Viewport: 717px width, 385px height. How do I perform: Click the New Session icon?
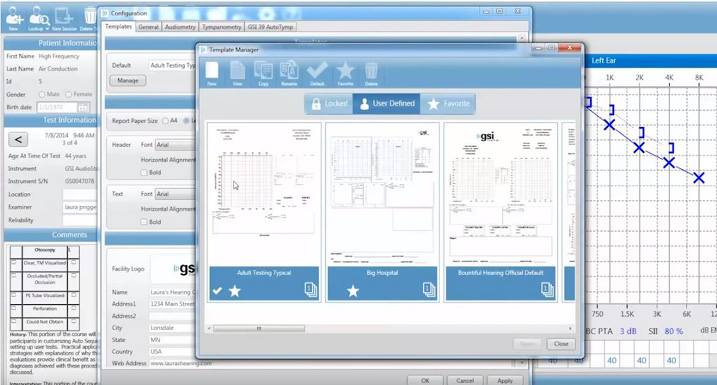(64, 18)
